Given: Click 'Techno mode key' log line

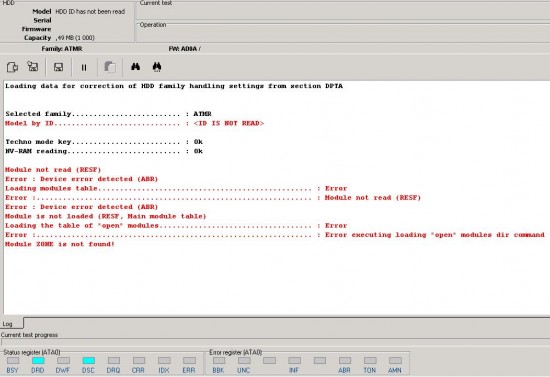Looking at the screenshot, I should click(x=104, y=142).
